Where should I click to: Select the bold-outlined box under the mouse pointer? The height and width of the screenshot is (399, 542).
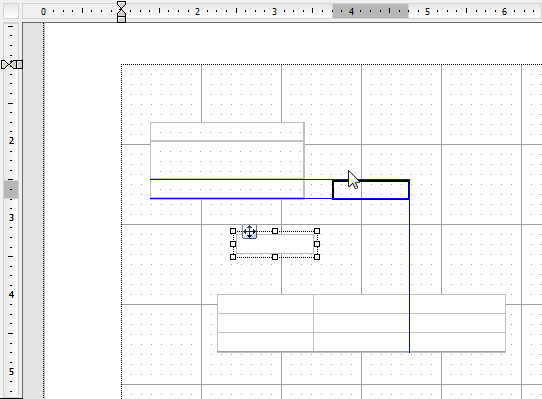(x=371, y=189)
